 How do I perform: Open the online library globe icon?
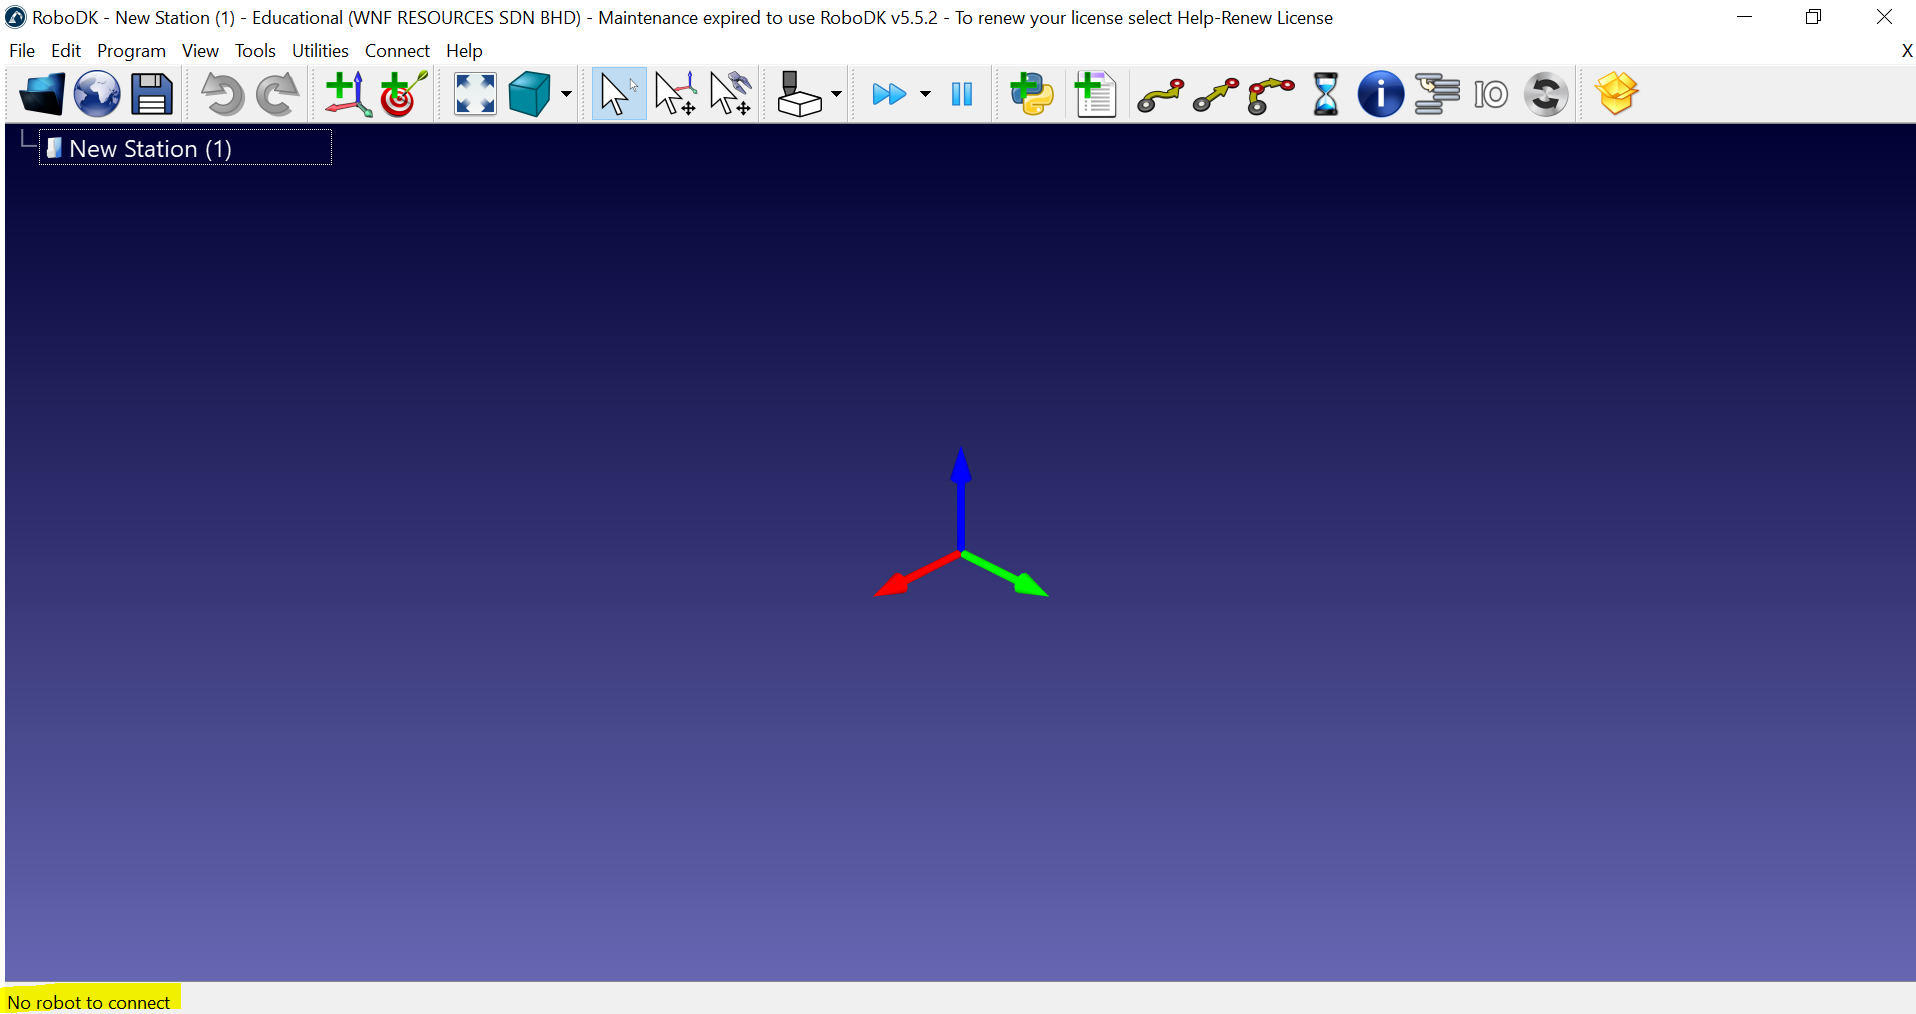97,95
